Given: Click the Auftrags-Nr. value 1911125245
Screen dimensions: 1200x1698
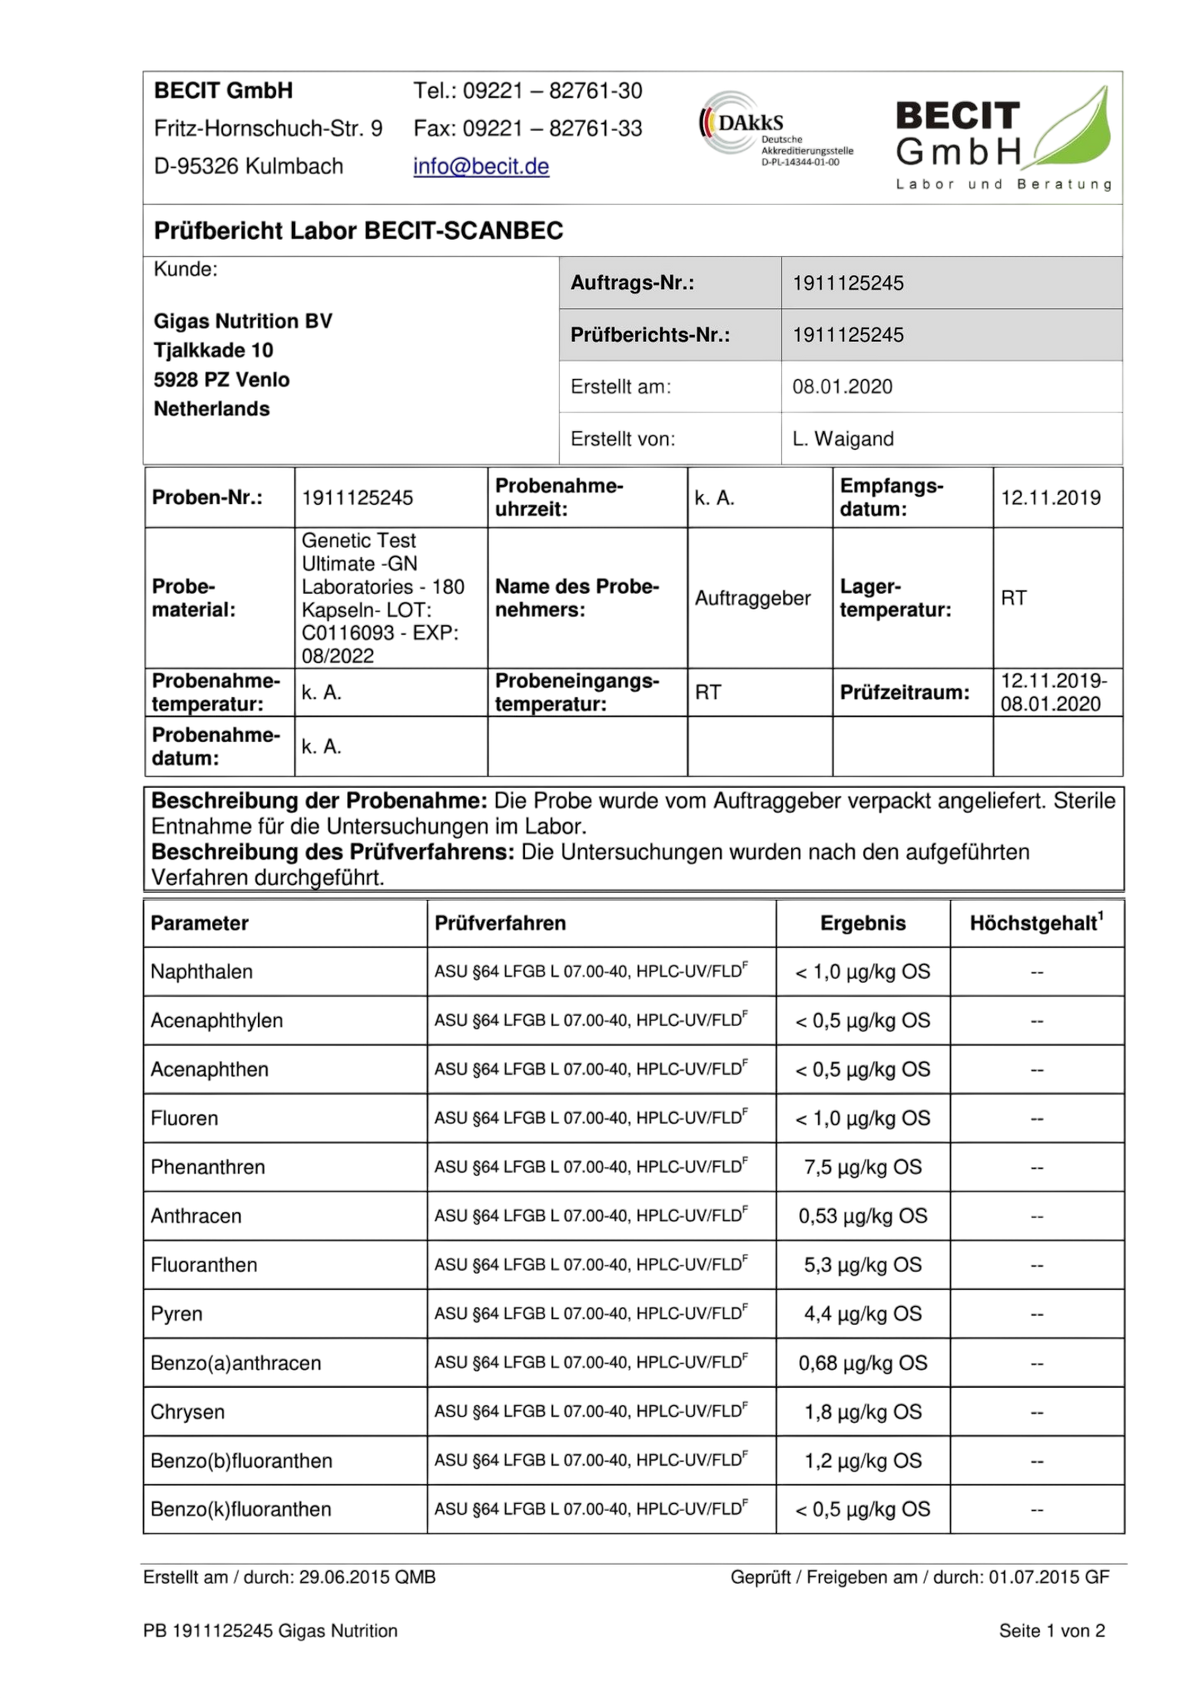Looking at the screenshot, I should click(x=848, y=283).
